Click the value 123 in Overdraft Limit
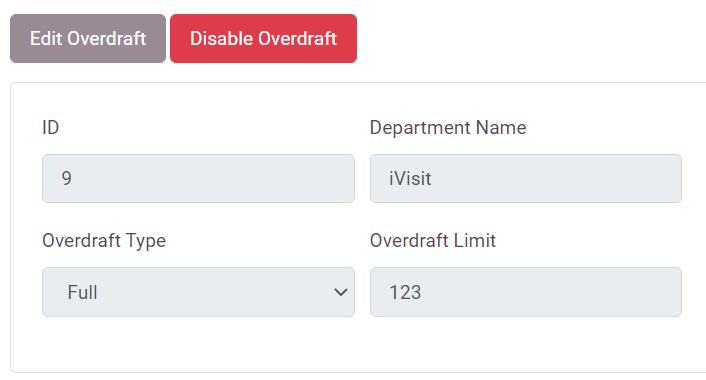Viewport: 706px width, 380px height. (405, 292)
